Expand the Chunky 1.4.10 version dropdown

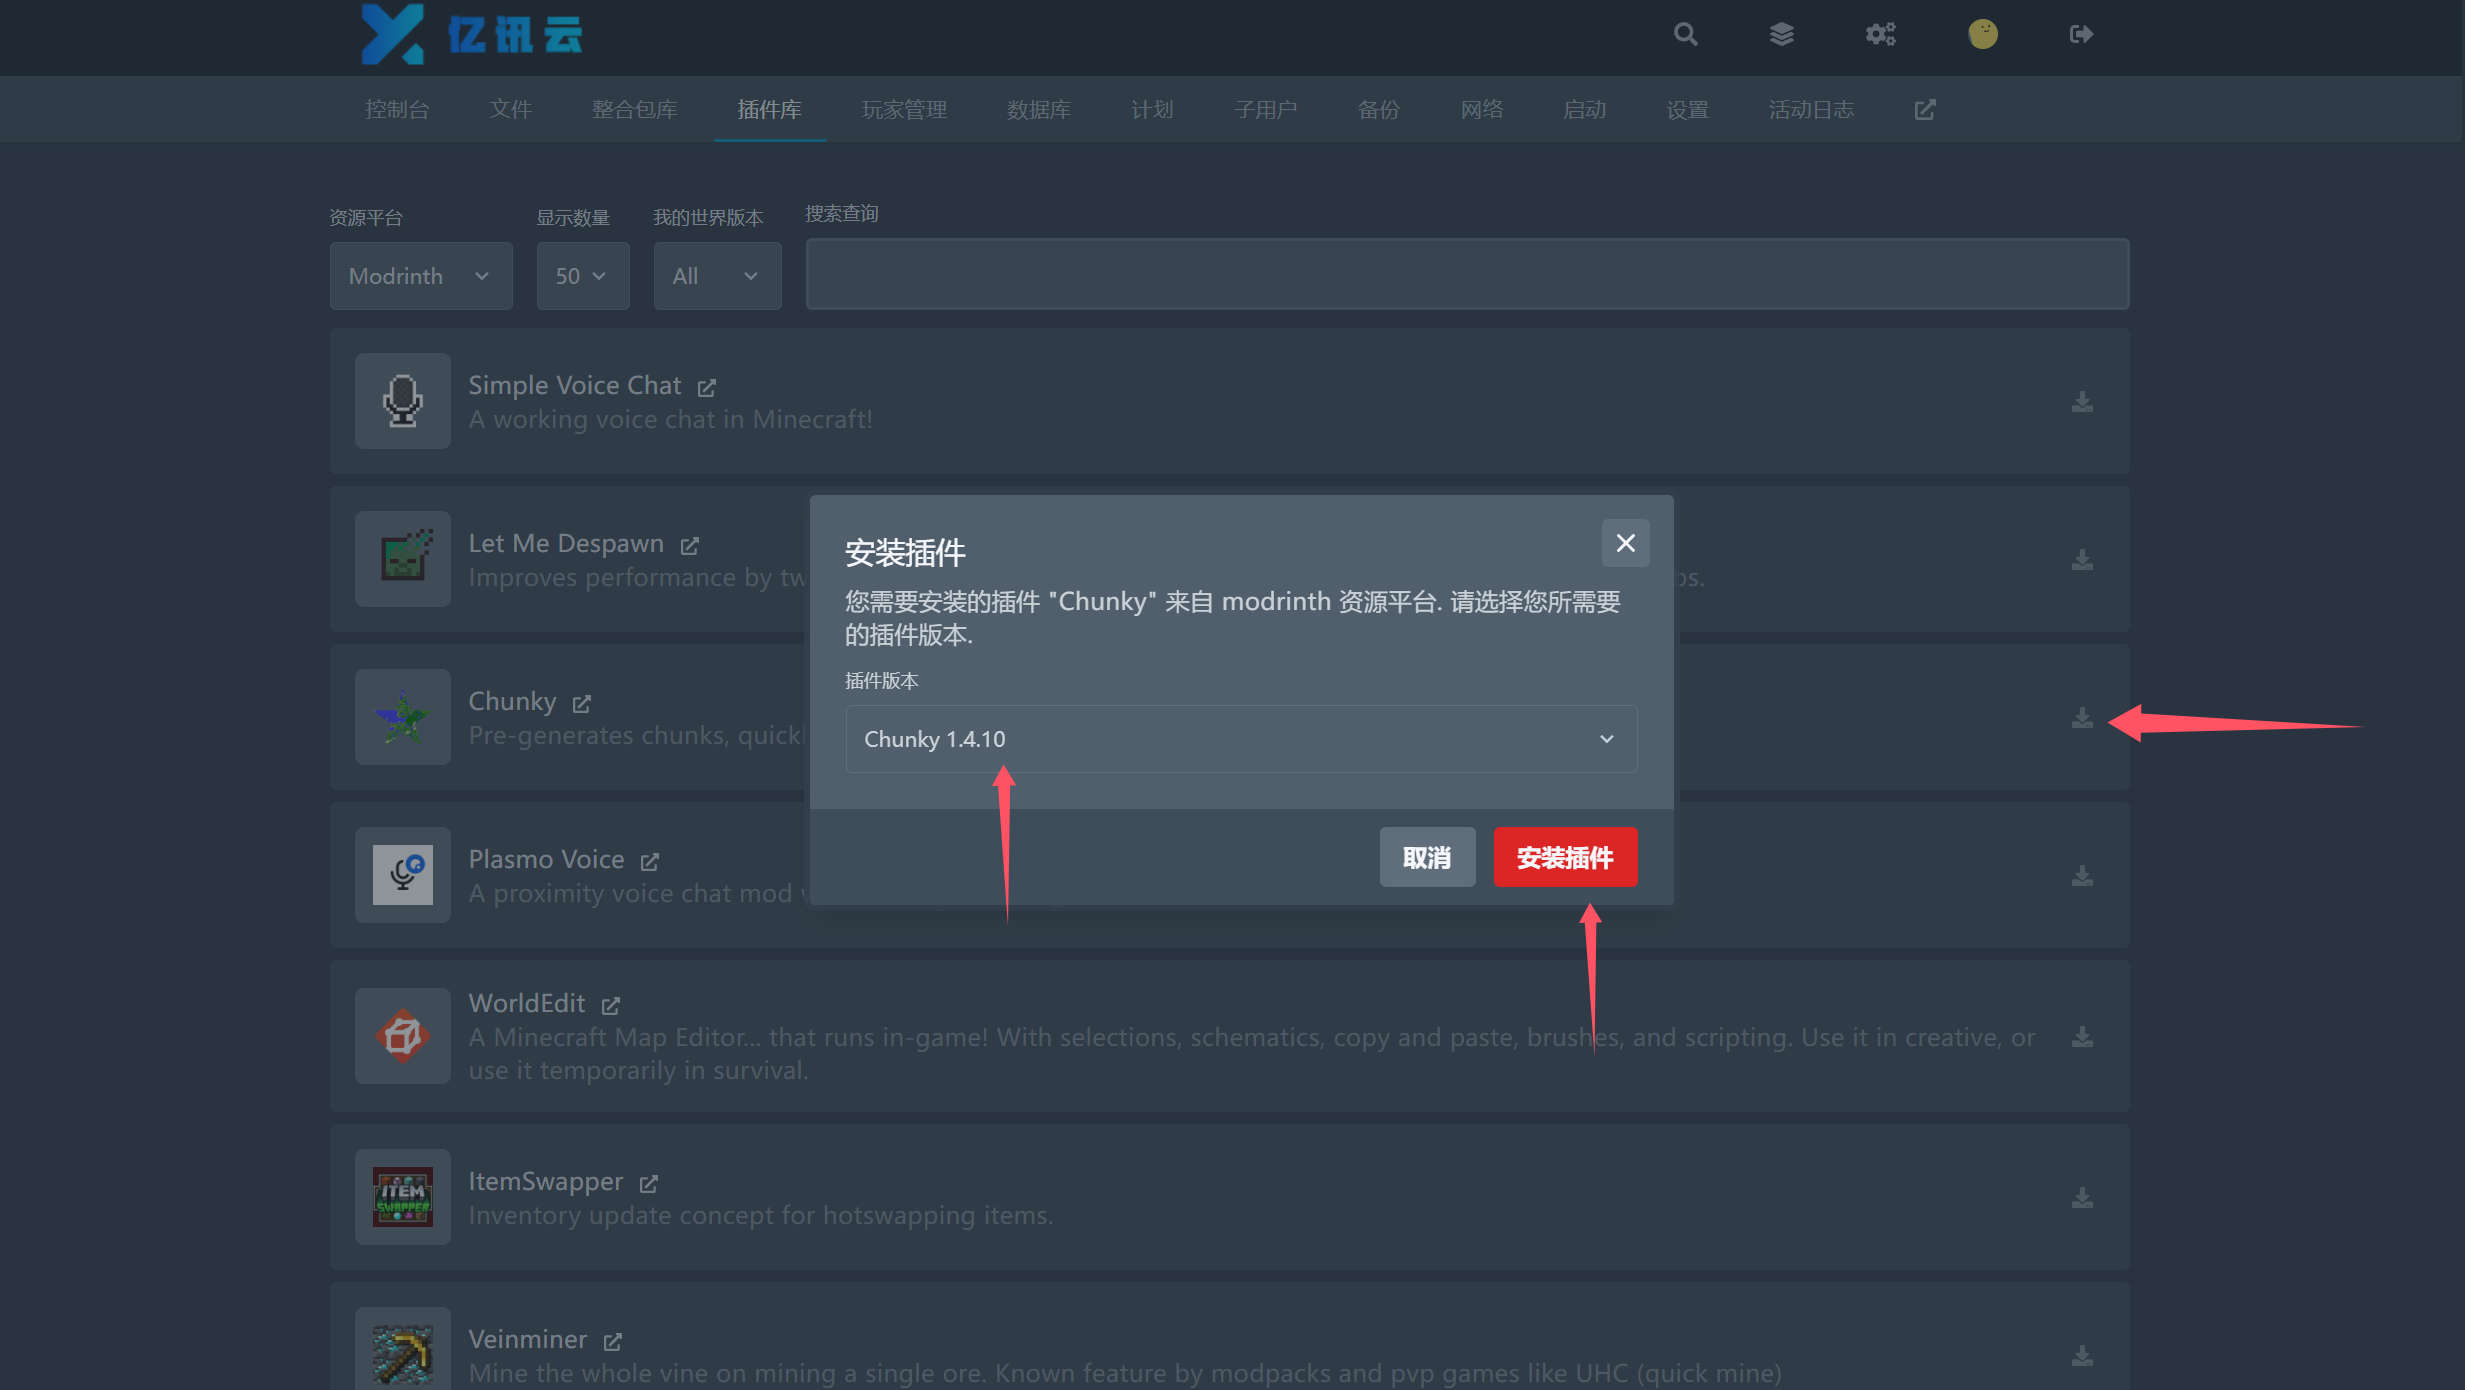(x=1241, y=739)
